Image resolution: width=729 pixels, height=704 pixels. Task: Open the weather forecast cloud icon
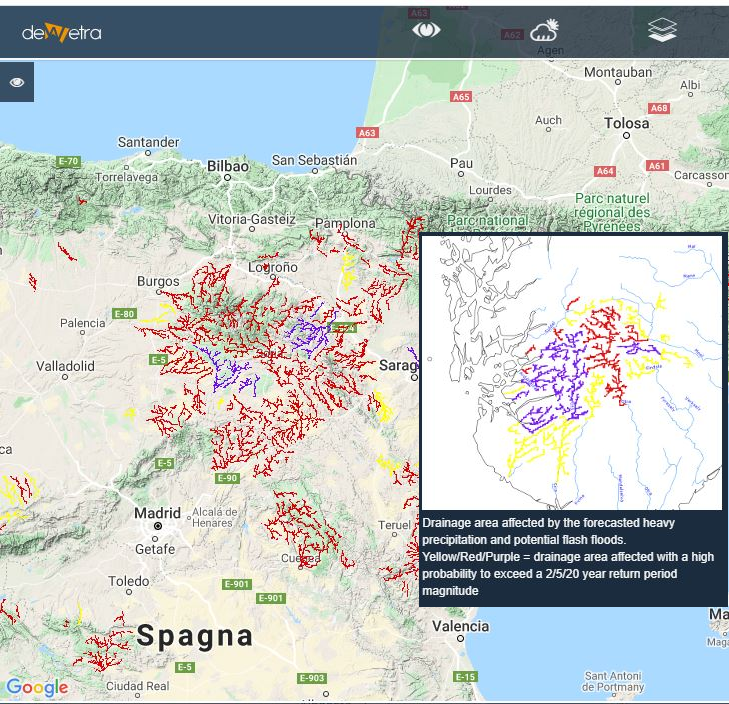coord(544,30)
